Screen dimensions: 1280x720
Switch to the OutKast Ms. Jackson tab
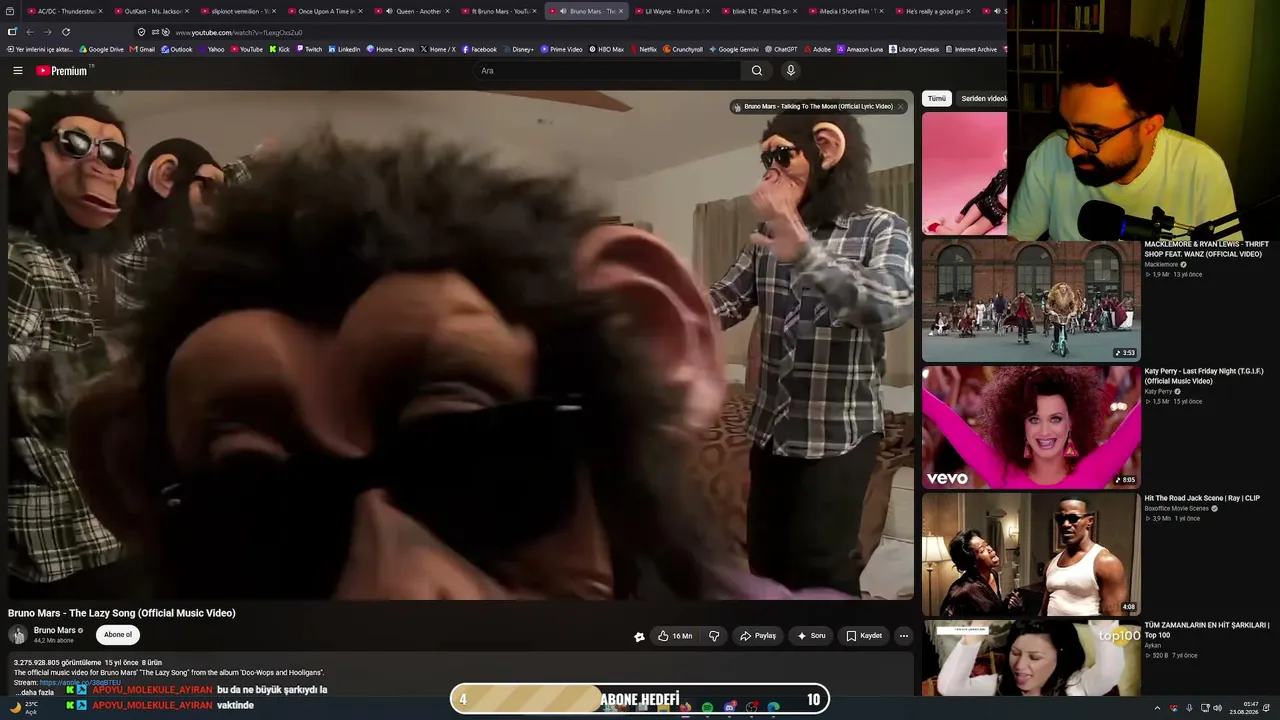[151, 11]
